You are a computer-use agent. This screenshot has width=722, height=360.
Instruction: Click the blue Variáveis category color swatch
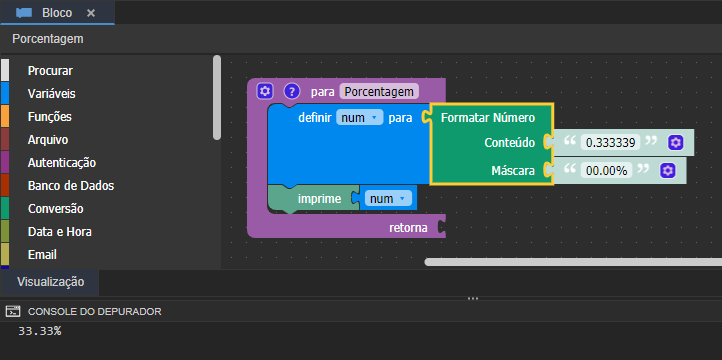[5, 94]
